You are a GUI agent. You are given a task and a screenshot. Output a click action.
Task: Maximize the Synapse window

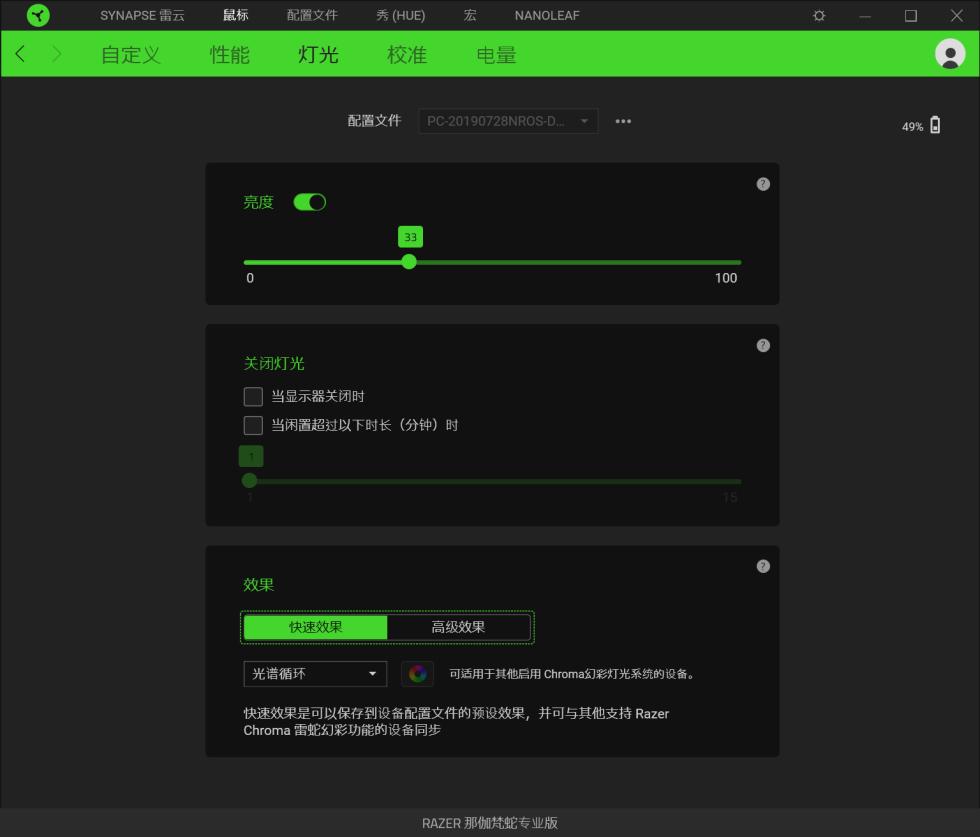911,16
